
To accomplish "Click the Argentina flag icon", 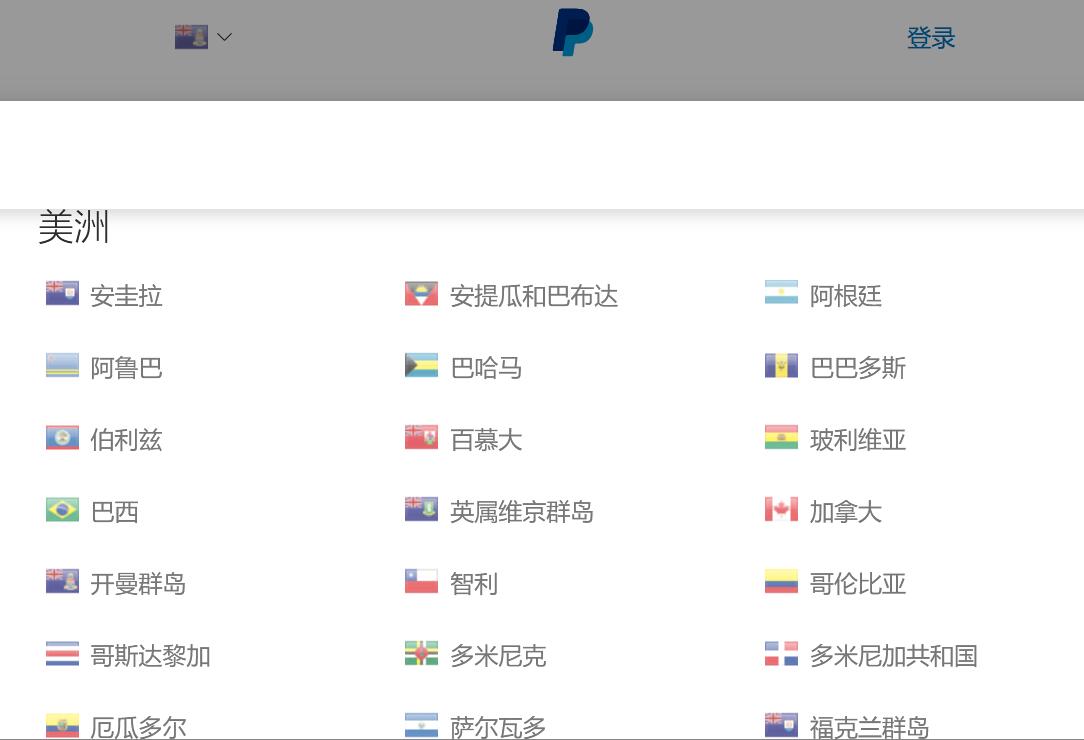I will (x=781, y=294).
